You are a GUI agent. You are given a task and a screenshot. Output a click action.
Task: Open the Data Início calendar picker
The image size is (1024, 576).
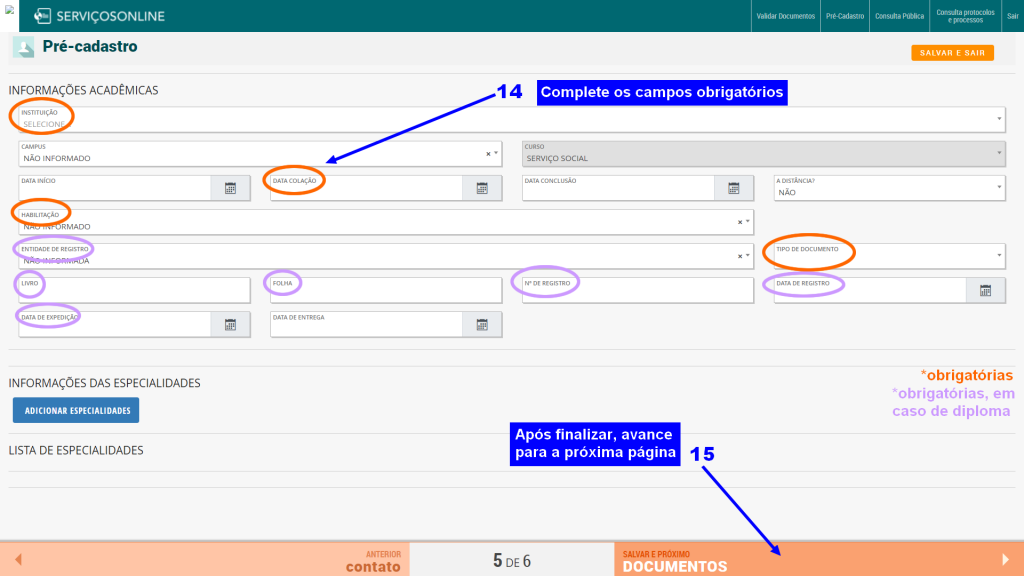230,188
